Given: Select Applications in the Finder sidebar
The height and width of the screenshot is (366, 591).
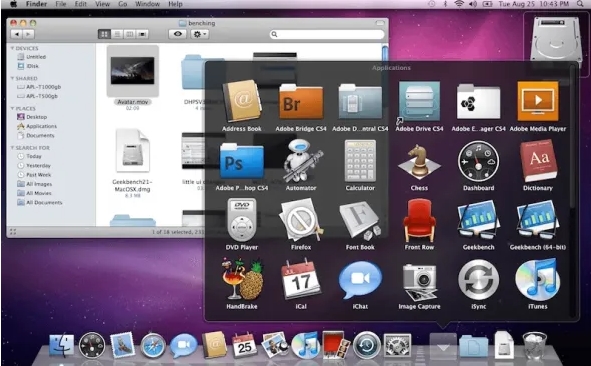Looking at the screenshot, I should point(37,126).
